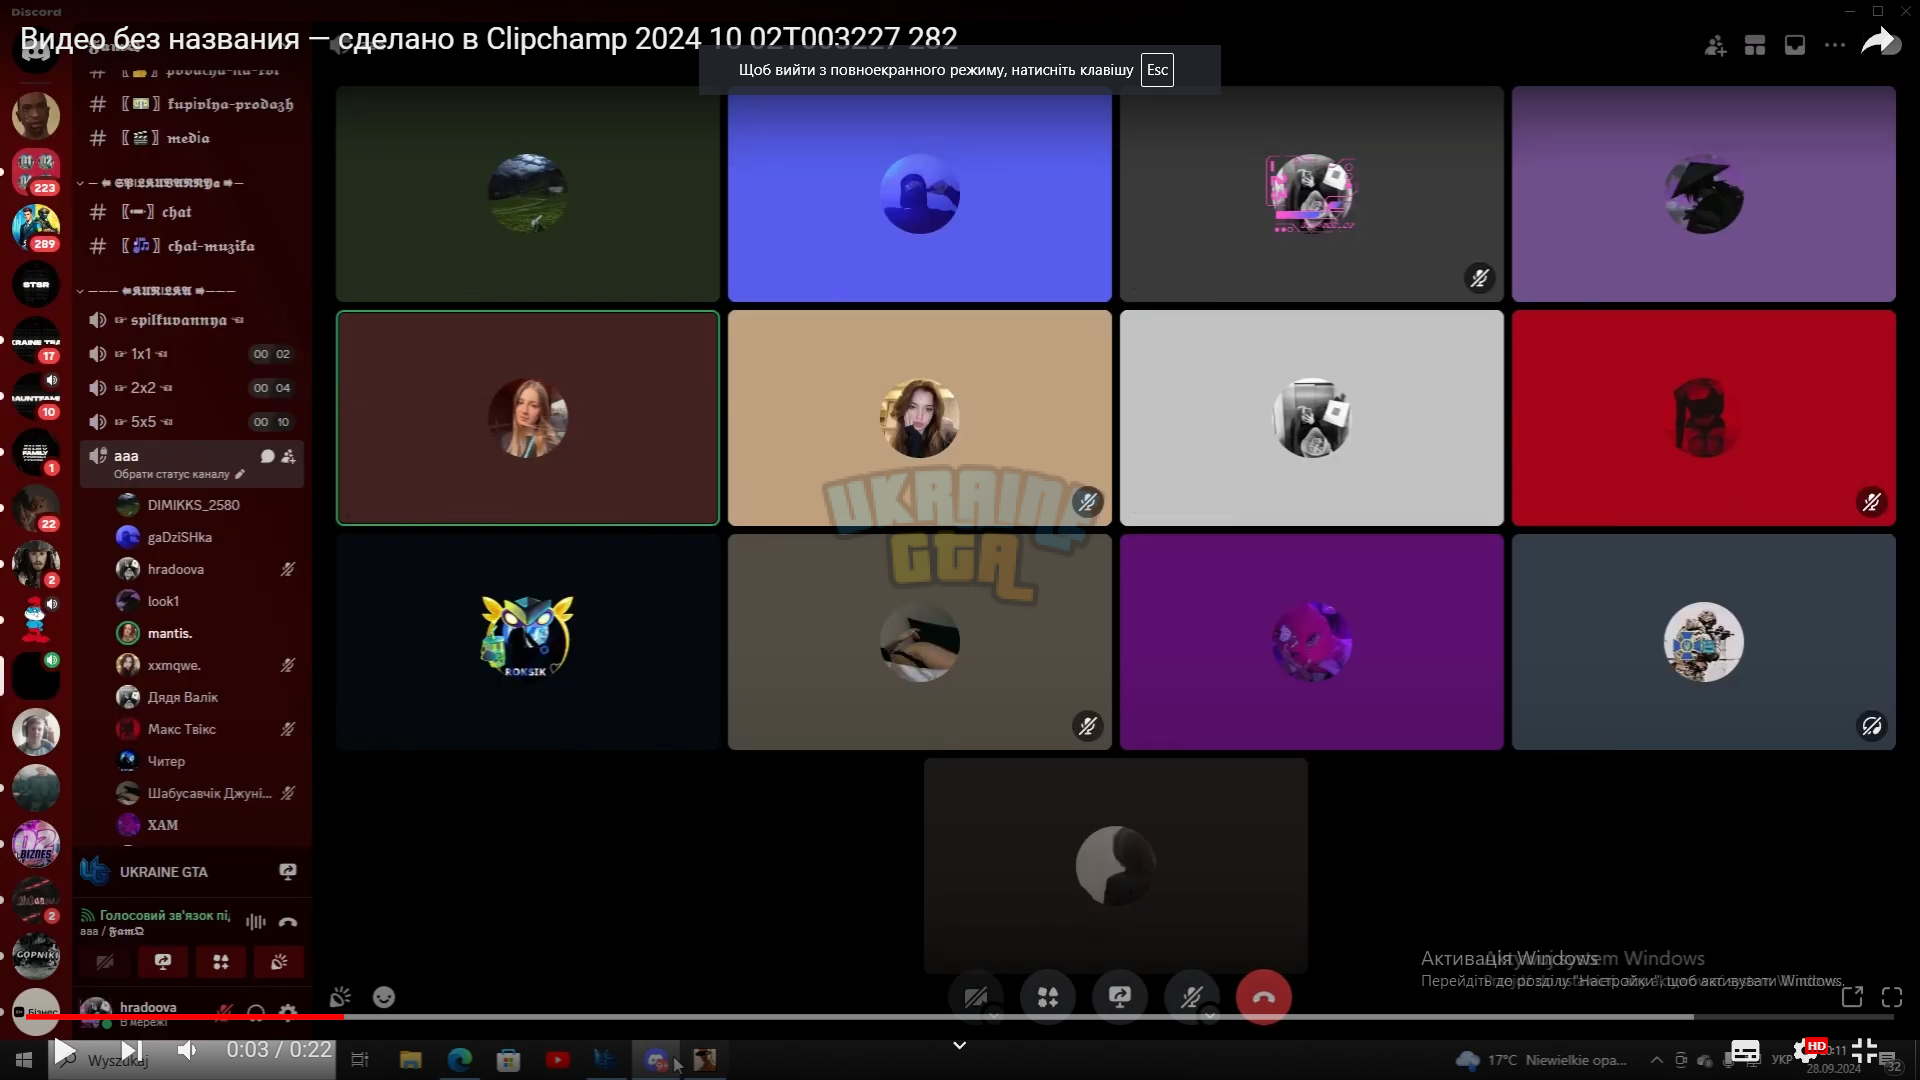
Task: Open camera options dropdown arrow
Action: [994, 1015]
